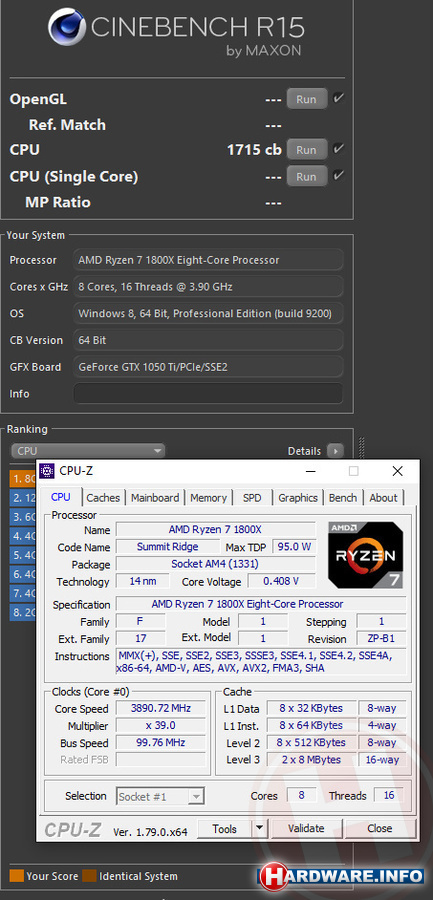433x900 pixels.
Task: Open the Mainboard tab
Action: pos(155,498)
